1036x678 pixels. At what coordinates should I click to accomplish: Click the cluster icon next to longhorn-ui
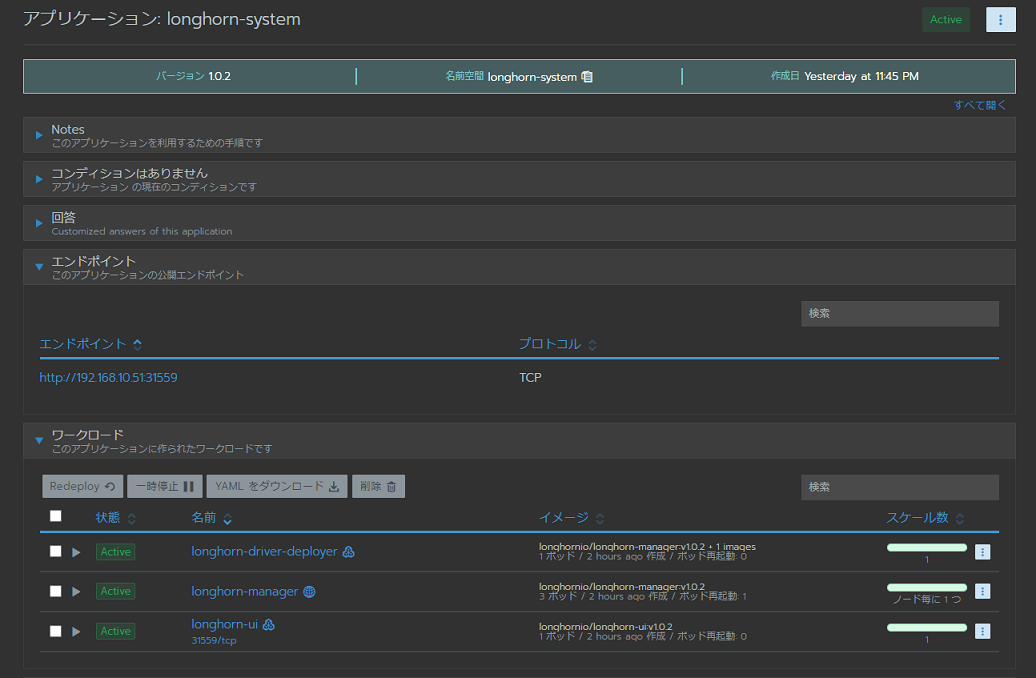pos(268,624)
